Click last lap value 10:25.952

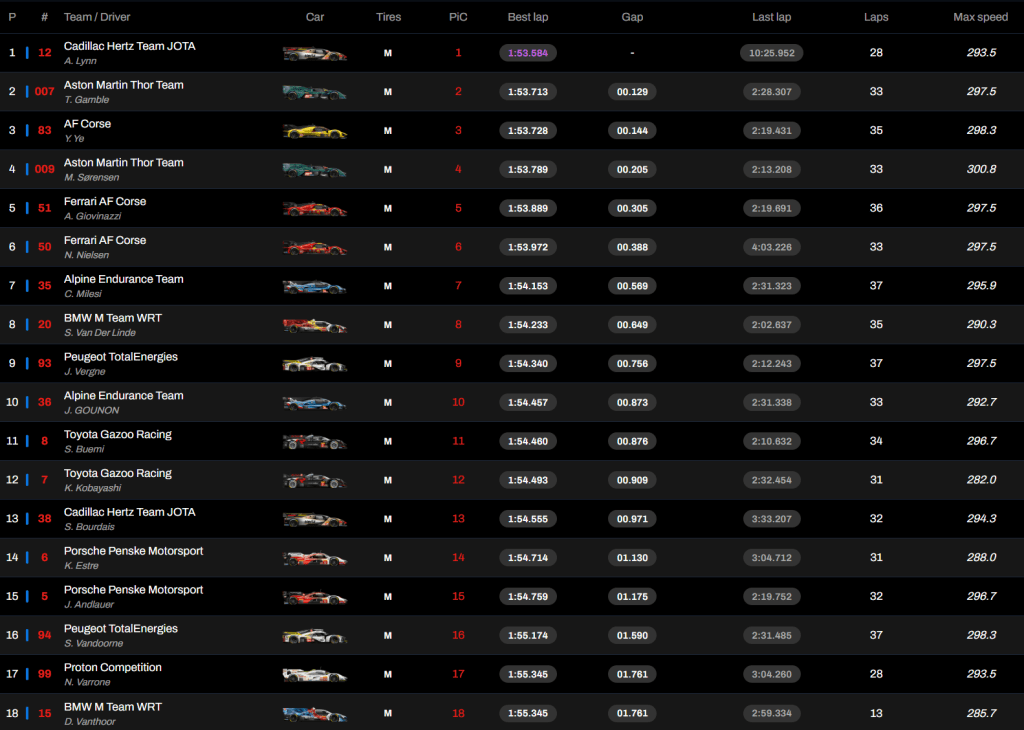tap(771, 53)
